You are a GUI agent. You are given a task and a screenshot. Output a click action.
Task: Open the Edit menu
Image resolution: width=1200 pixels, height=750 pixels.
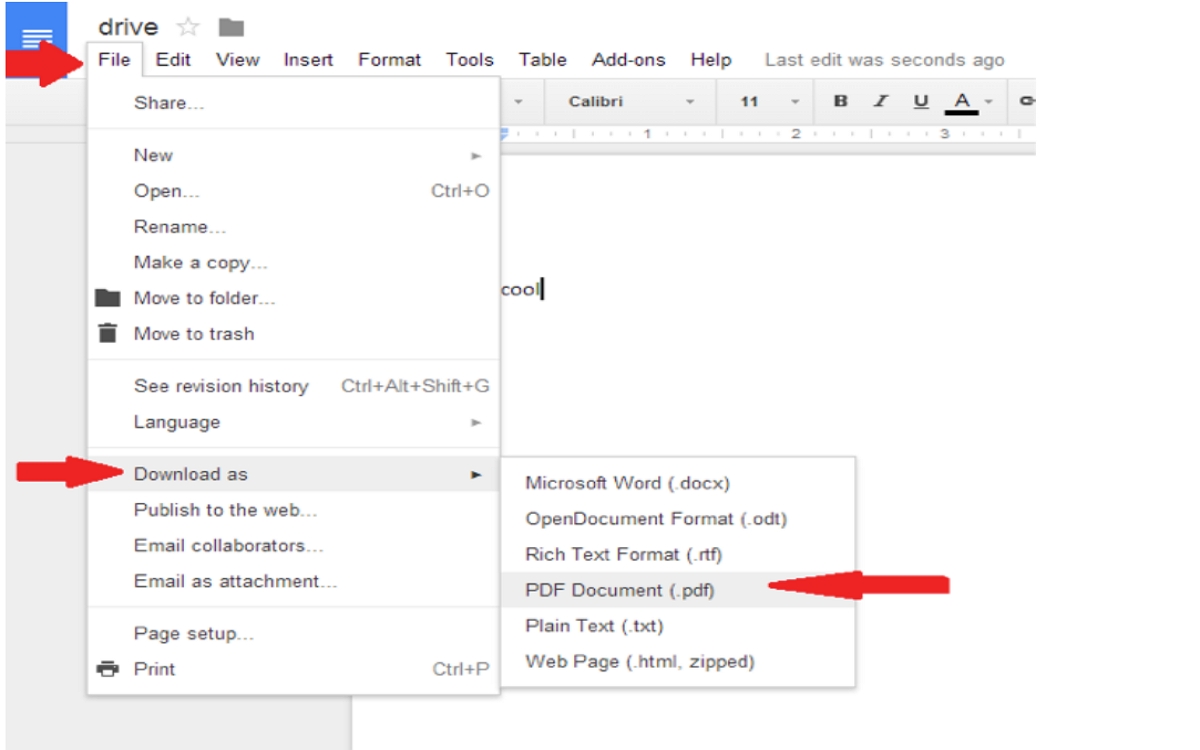point(173,60)
